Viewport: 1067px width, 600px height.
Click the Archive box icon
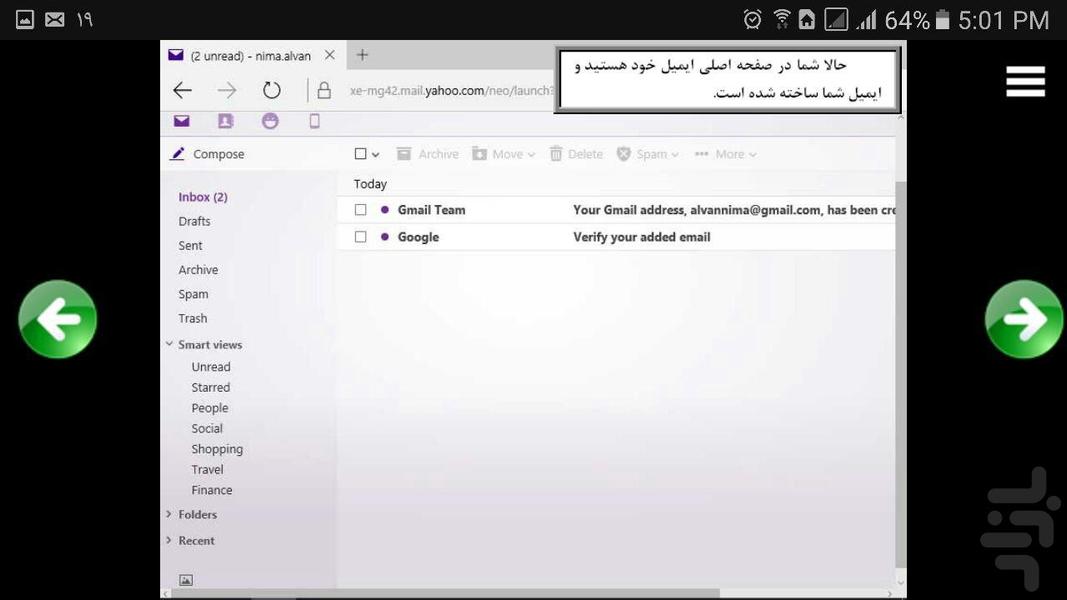click(x=404, y=154)
